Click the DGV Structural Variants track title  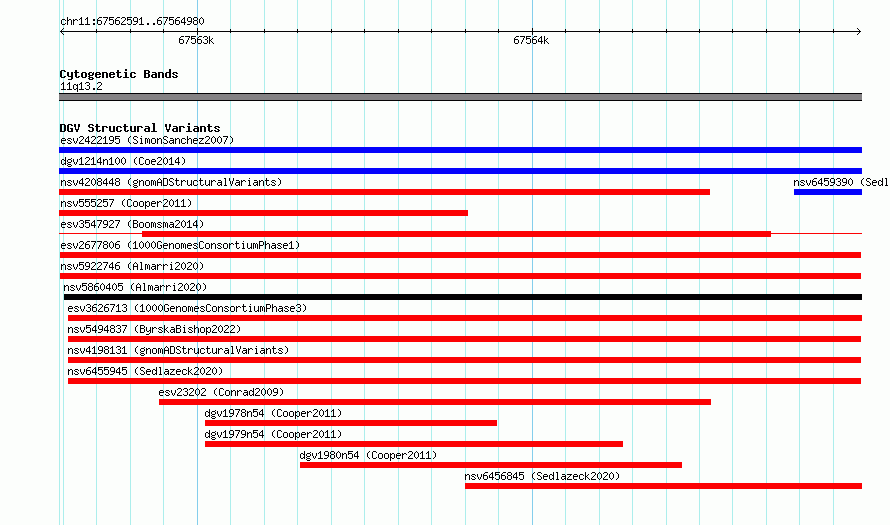140,128
